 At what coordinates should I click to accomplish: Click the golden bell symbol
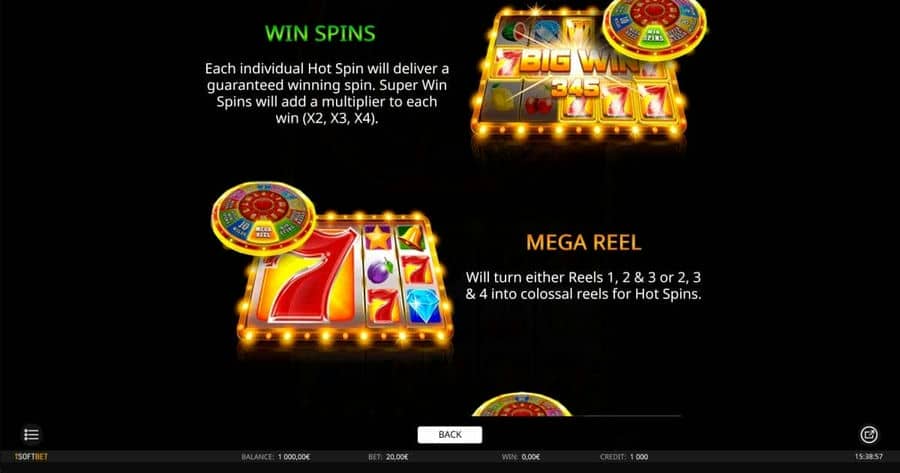[412, 237]
